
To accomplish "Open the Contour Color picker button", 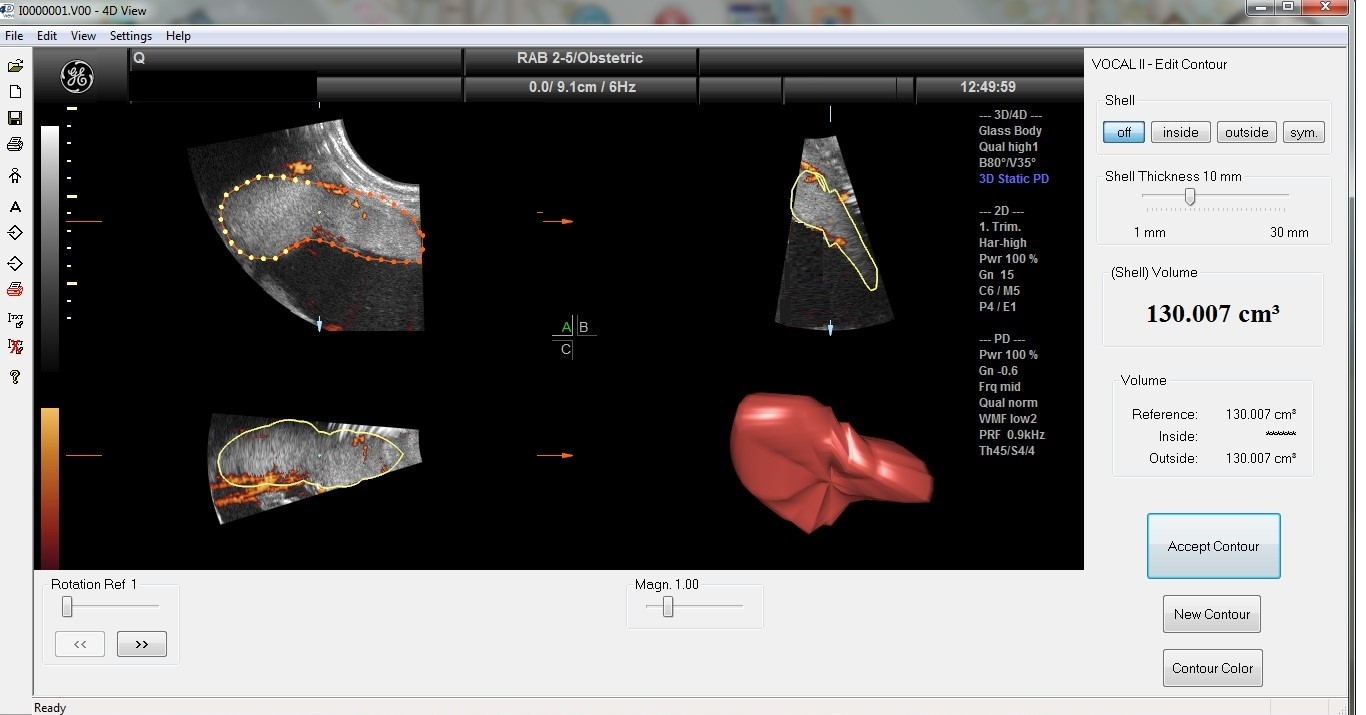I will [x=1212, y=668].
